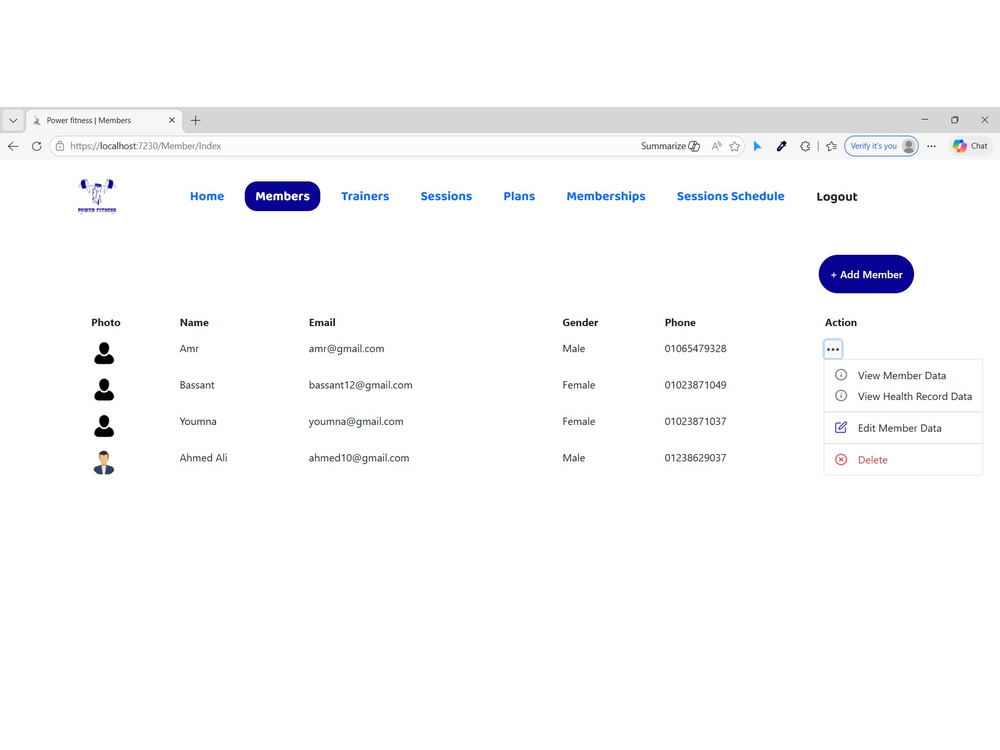Go to the Trainers page

pos(365,196)
